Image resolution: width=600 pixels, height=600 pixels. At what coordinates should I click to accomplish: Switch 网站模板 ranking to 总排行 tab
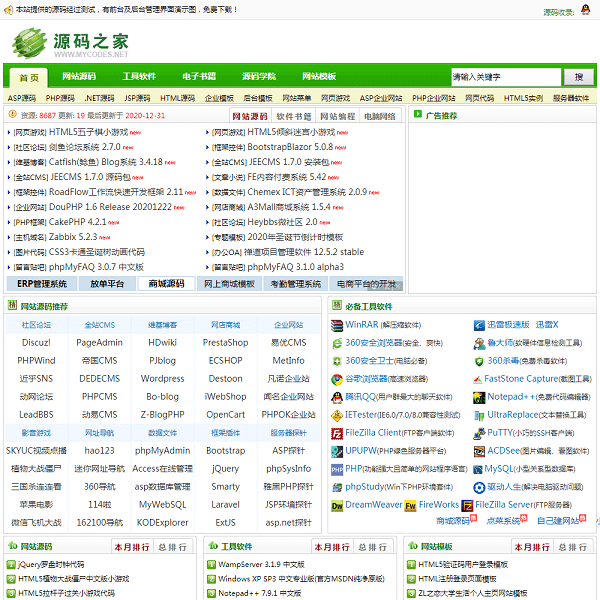click(573, 547)
